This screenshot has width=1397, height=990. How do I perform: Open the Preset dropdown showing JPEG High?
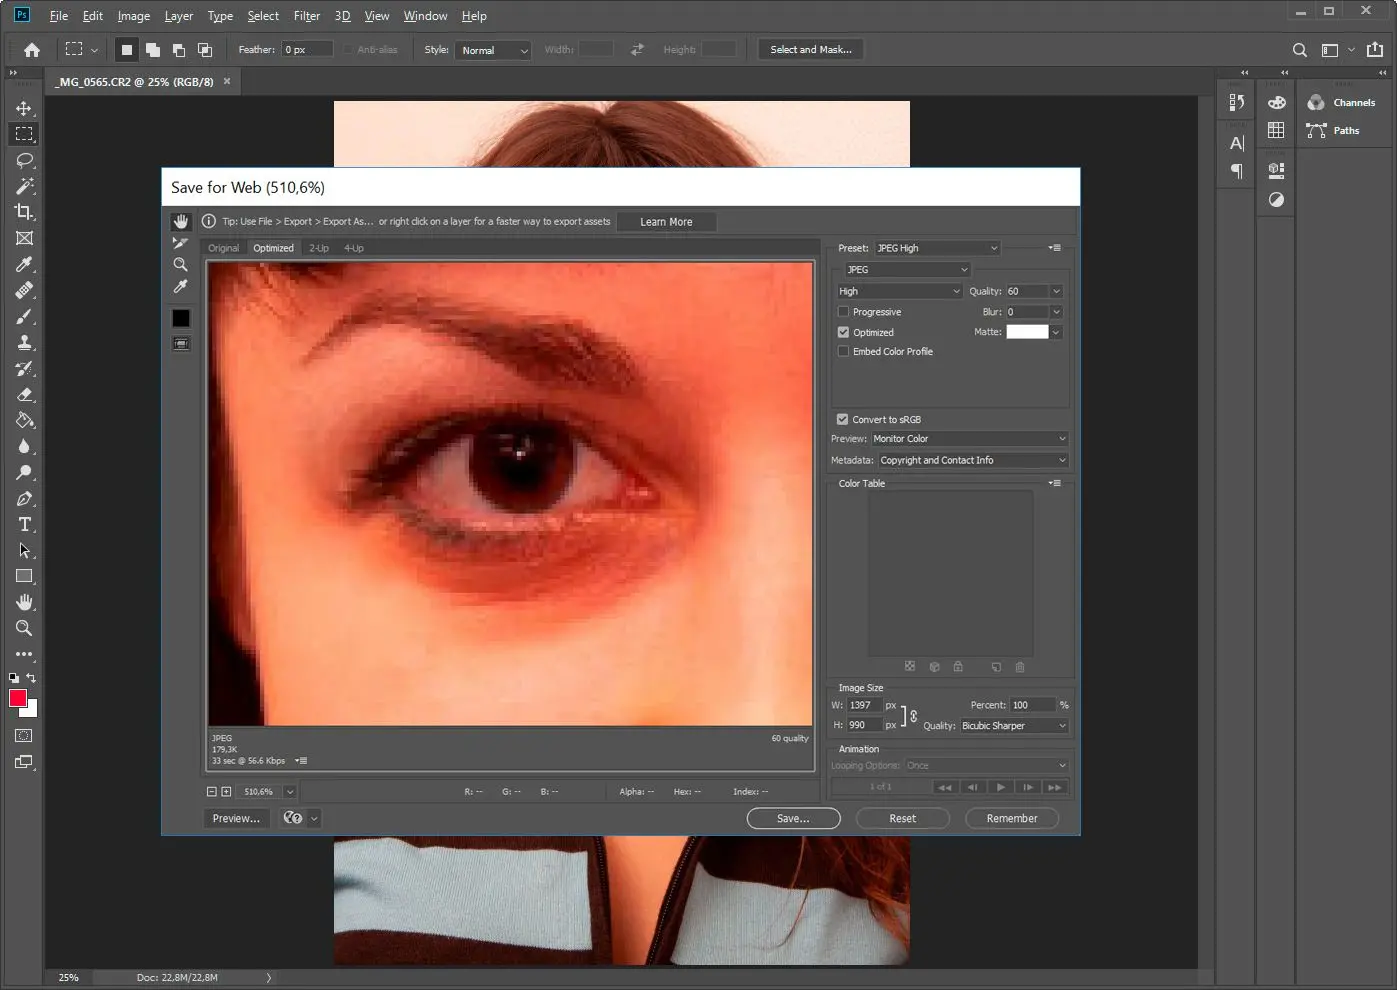pos(937,248)
